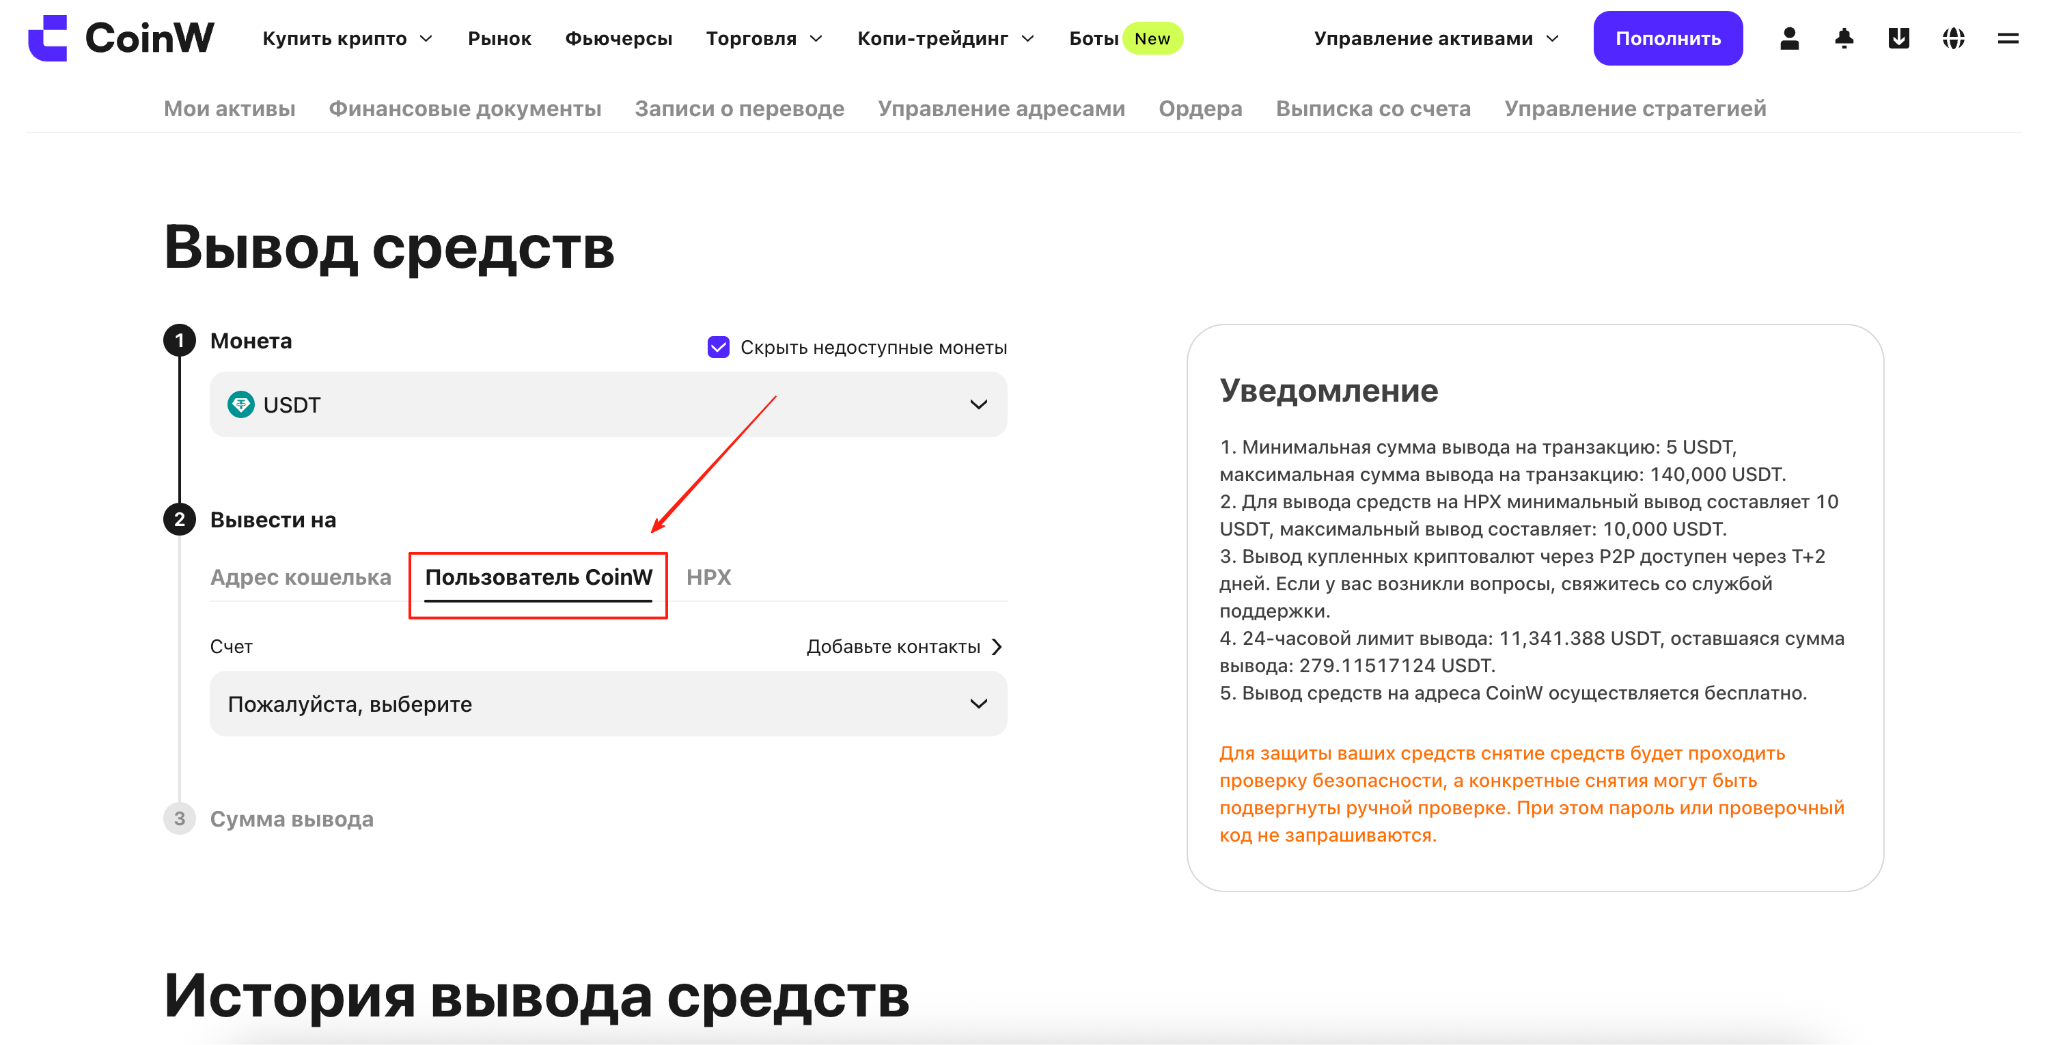Expand the 'Купить крипто' menu

347,38
